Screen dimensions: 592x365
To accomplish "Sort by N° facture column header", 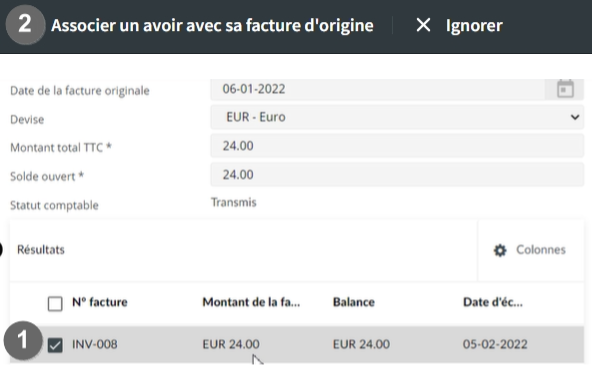I will pyautogui.click(x=100, y=302).
